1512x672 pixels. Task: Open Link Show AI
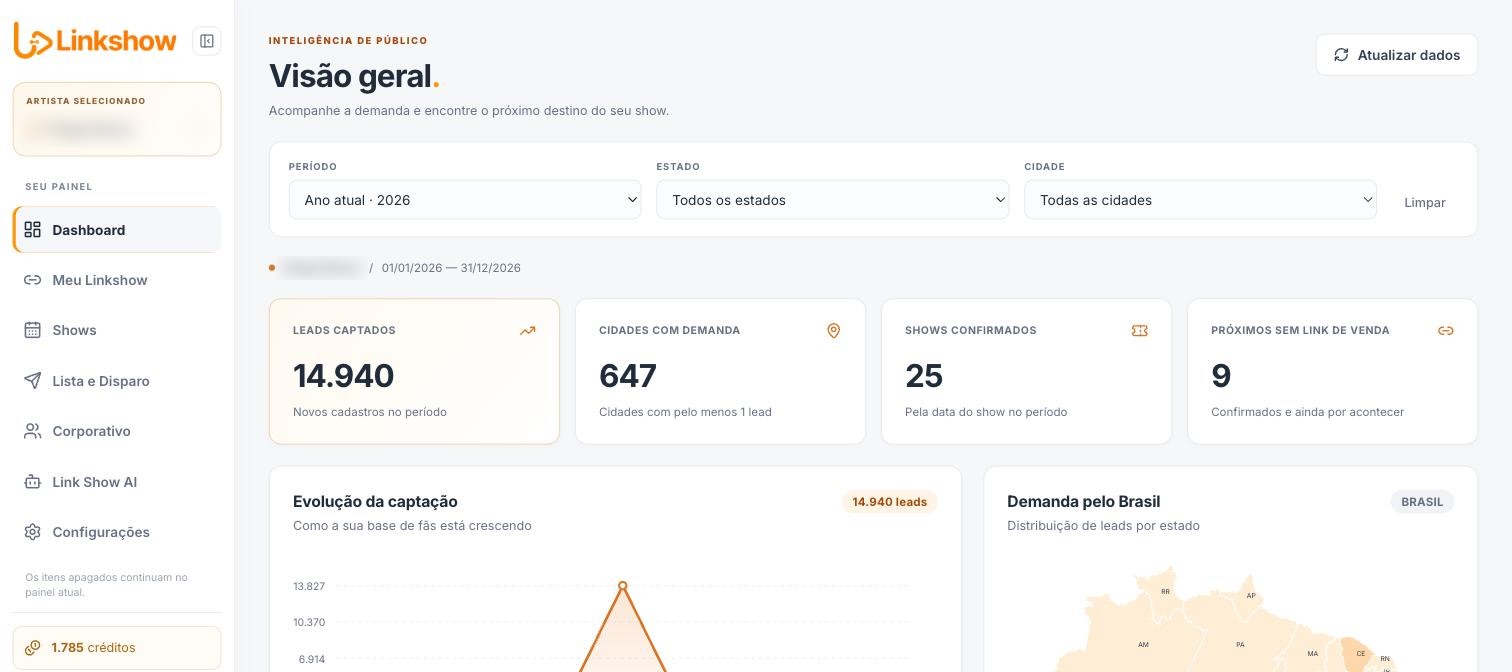click(117, 482)
